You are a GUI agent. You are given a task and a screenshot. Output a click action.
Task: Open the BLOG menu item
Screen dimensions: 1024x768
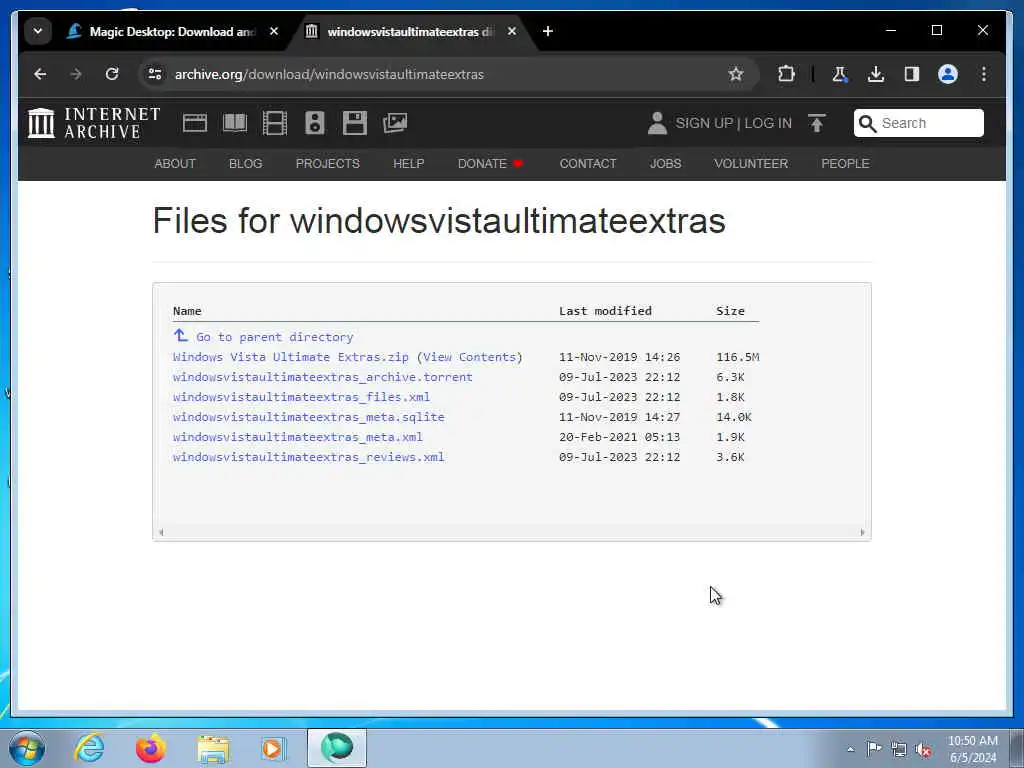coord(246,164)
